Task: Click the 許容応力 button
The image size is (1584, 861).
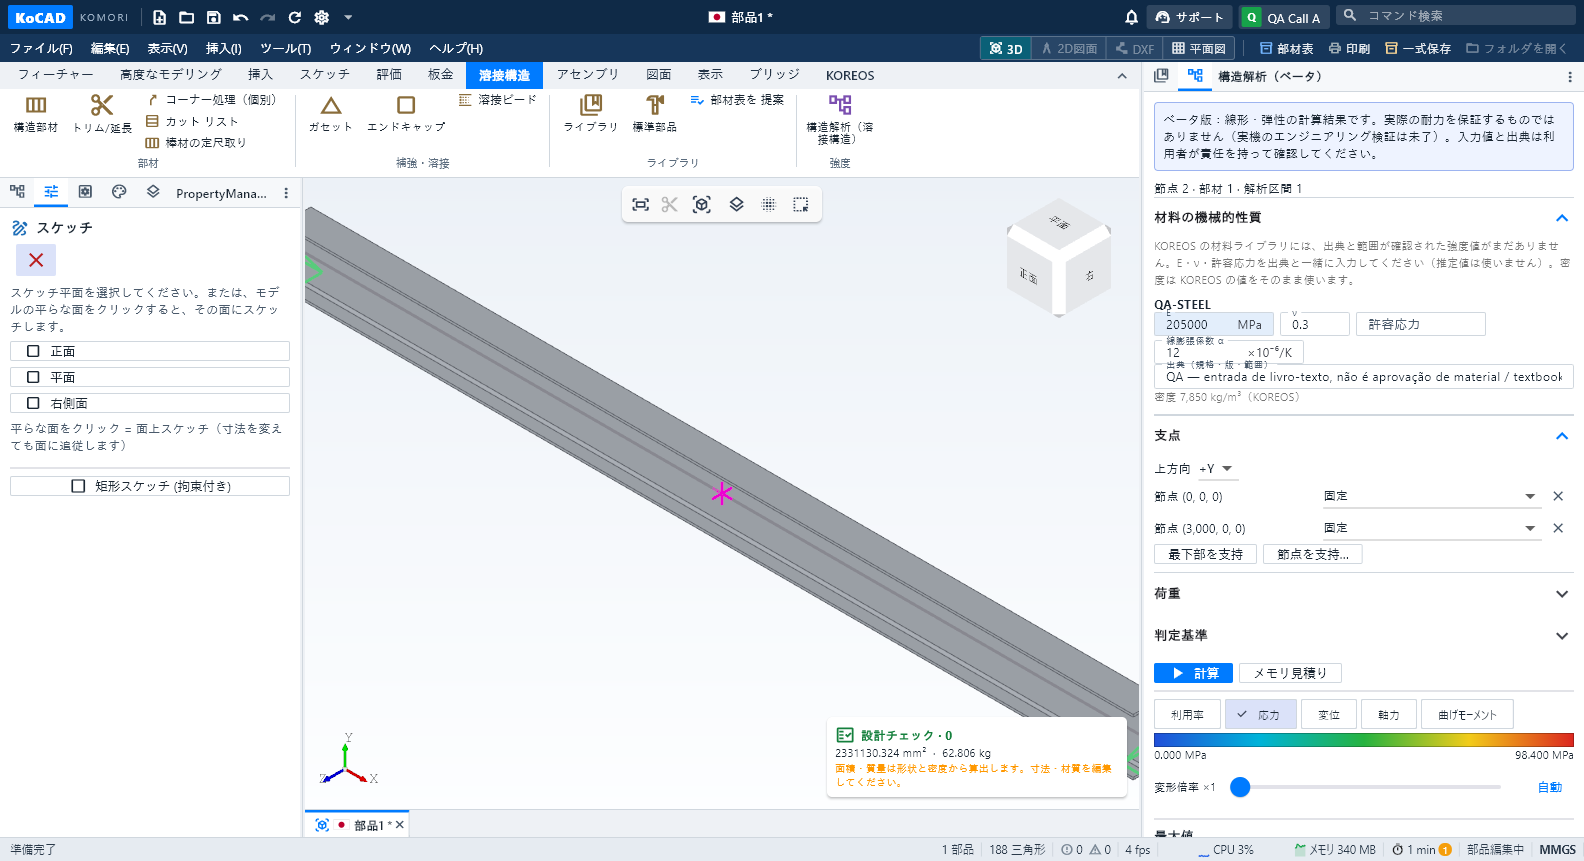Action: (1421, 324)
